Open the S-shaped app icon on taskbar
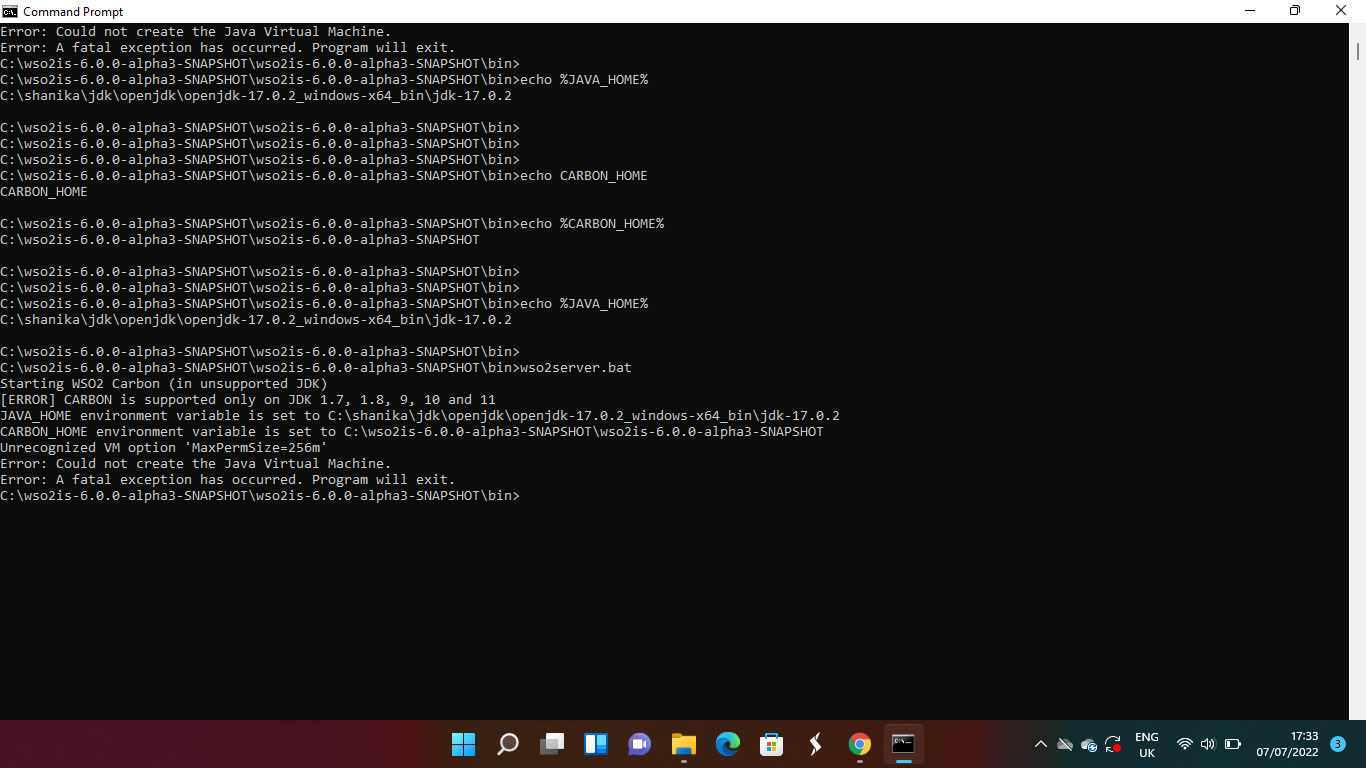 click(815, 744)
